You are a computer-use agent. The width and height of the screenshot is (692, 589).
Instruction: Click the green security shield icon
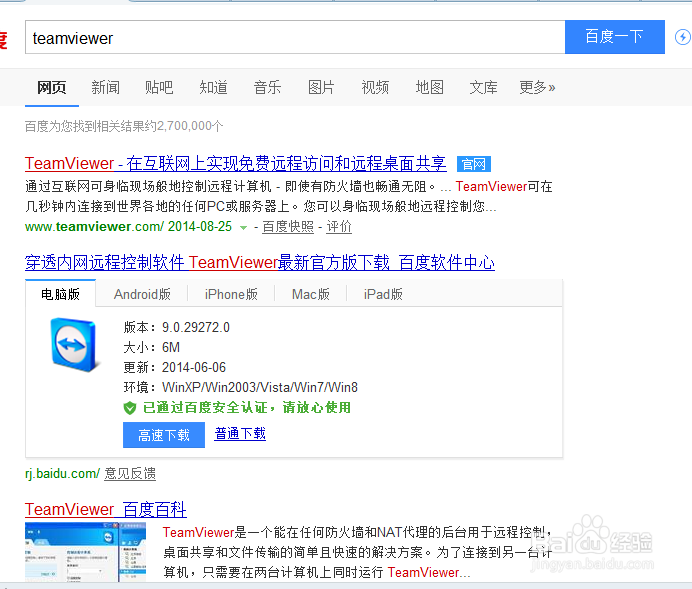click(x=130, y=408)
